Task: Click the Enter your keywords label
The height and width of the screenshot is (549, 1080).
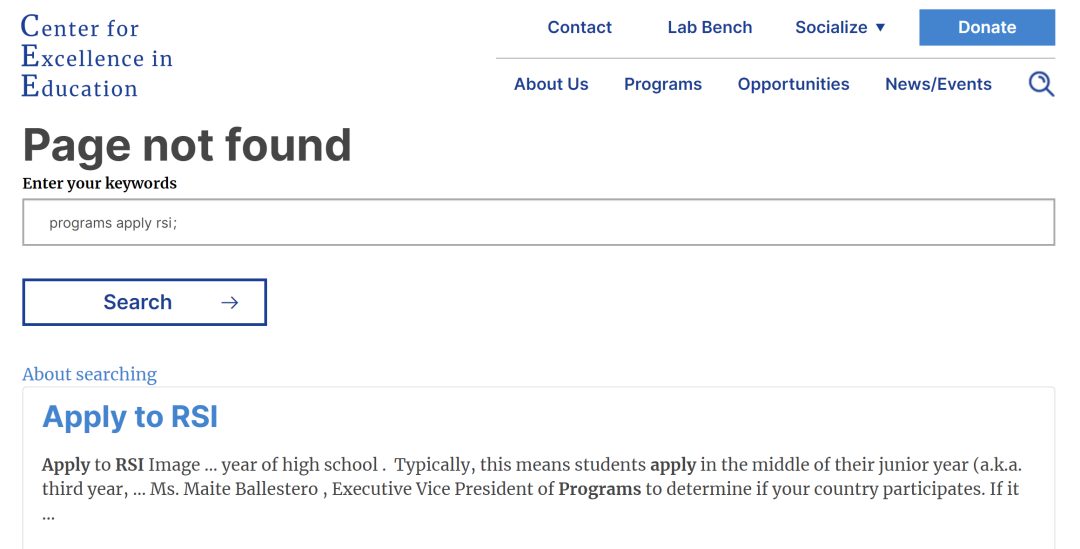Action: point(100,183)
